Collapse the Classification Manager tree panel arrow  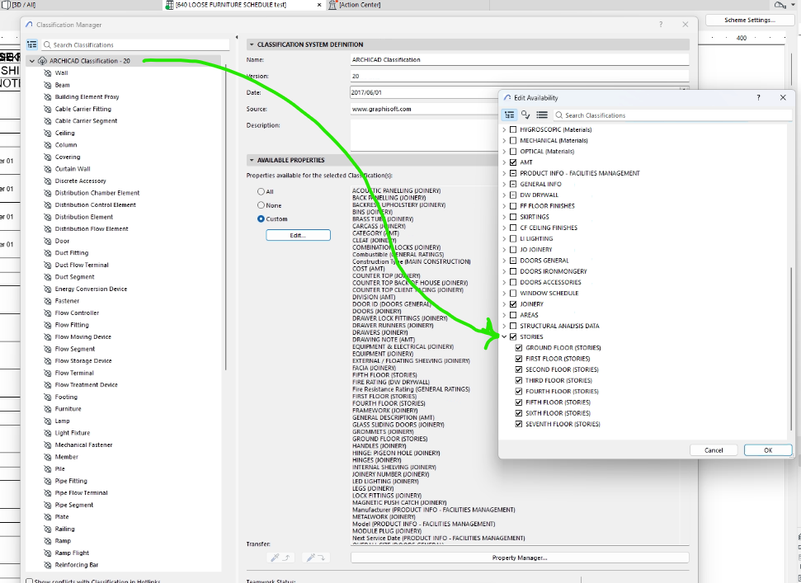(237, 37)
